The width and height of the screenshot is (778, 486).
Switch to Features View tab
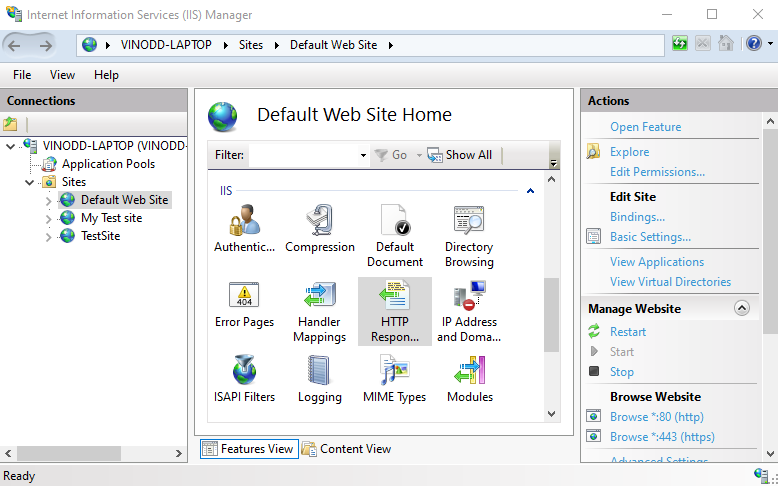pos(249,449)
